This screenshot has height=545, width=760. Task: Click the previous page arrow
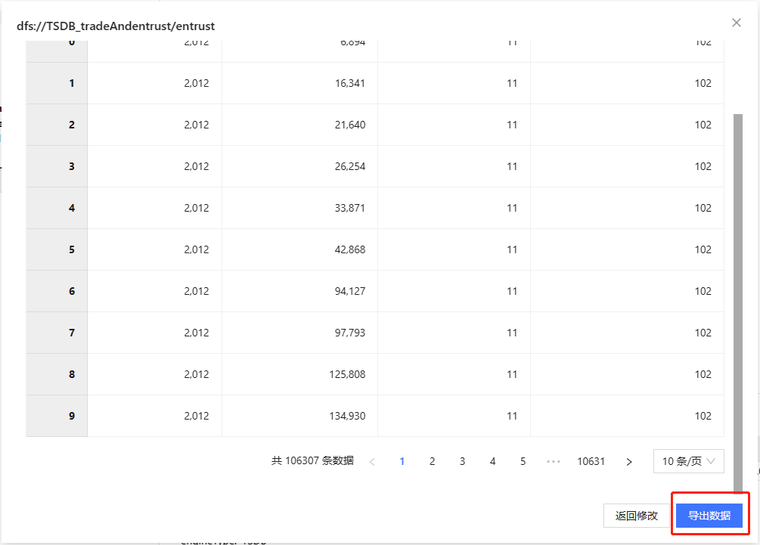click(372, 462)
